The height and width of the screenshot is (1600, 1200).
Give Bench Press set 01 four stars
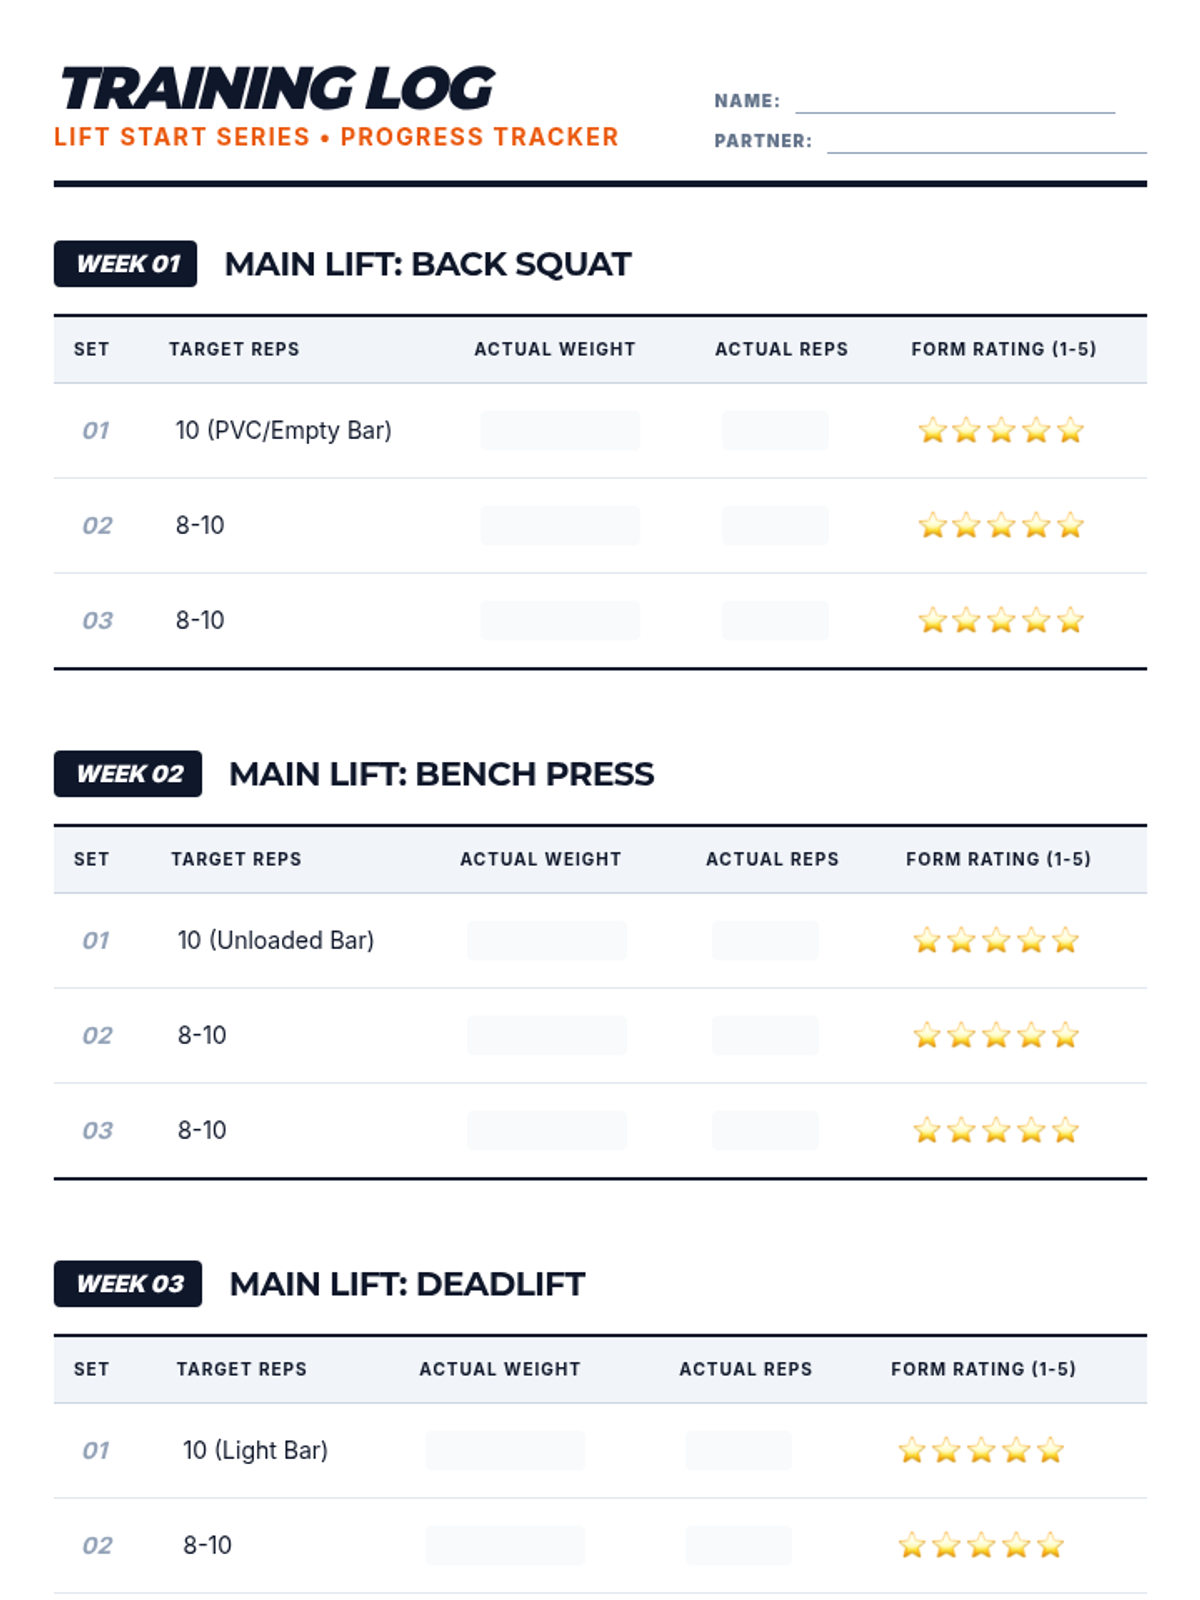pyautogui.click(x=1031, y=941)
